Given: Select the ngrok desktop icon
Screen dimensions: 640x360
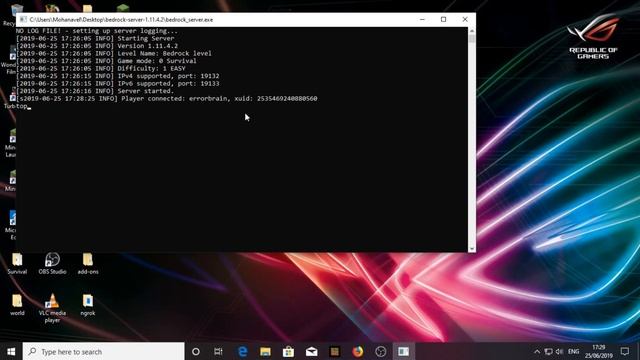Looking at the screenshot, I should tap(88, 305).
